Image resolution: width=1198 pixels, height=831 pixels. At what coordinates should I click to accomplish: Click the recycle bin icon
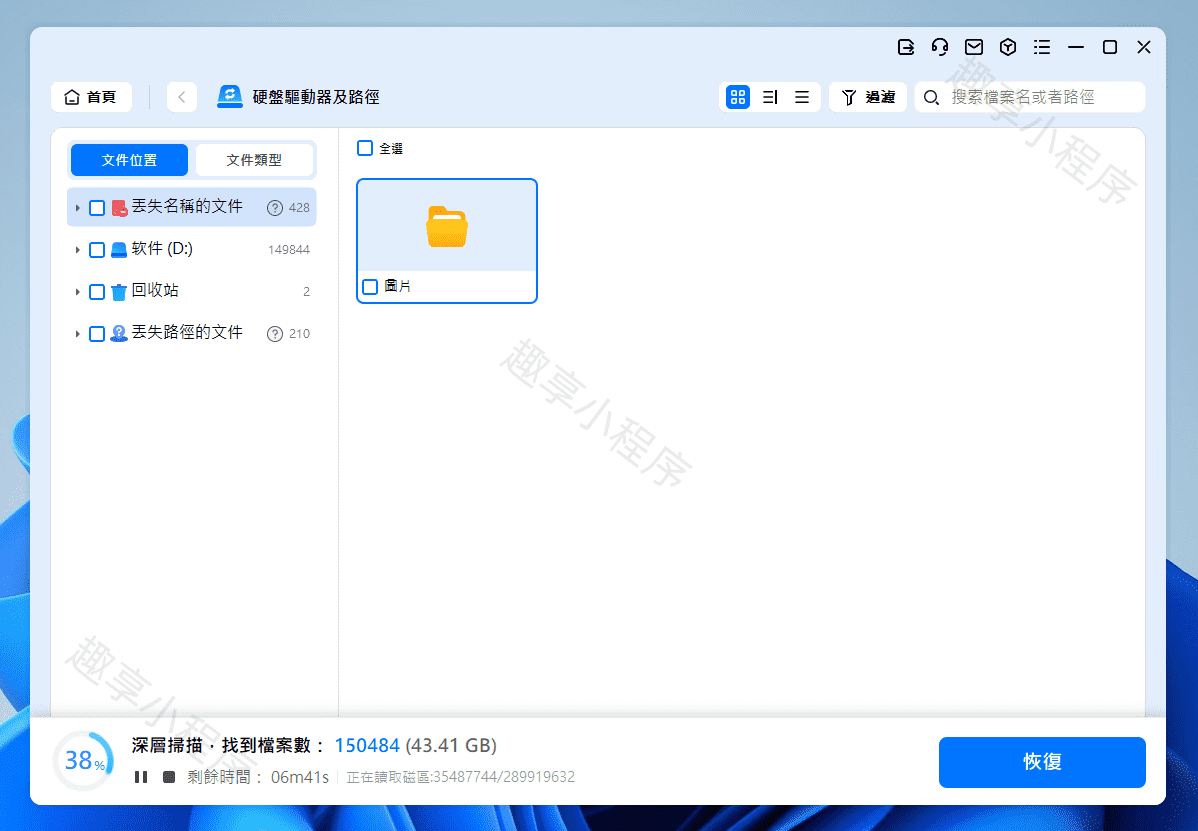tap(119, 292)
